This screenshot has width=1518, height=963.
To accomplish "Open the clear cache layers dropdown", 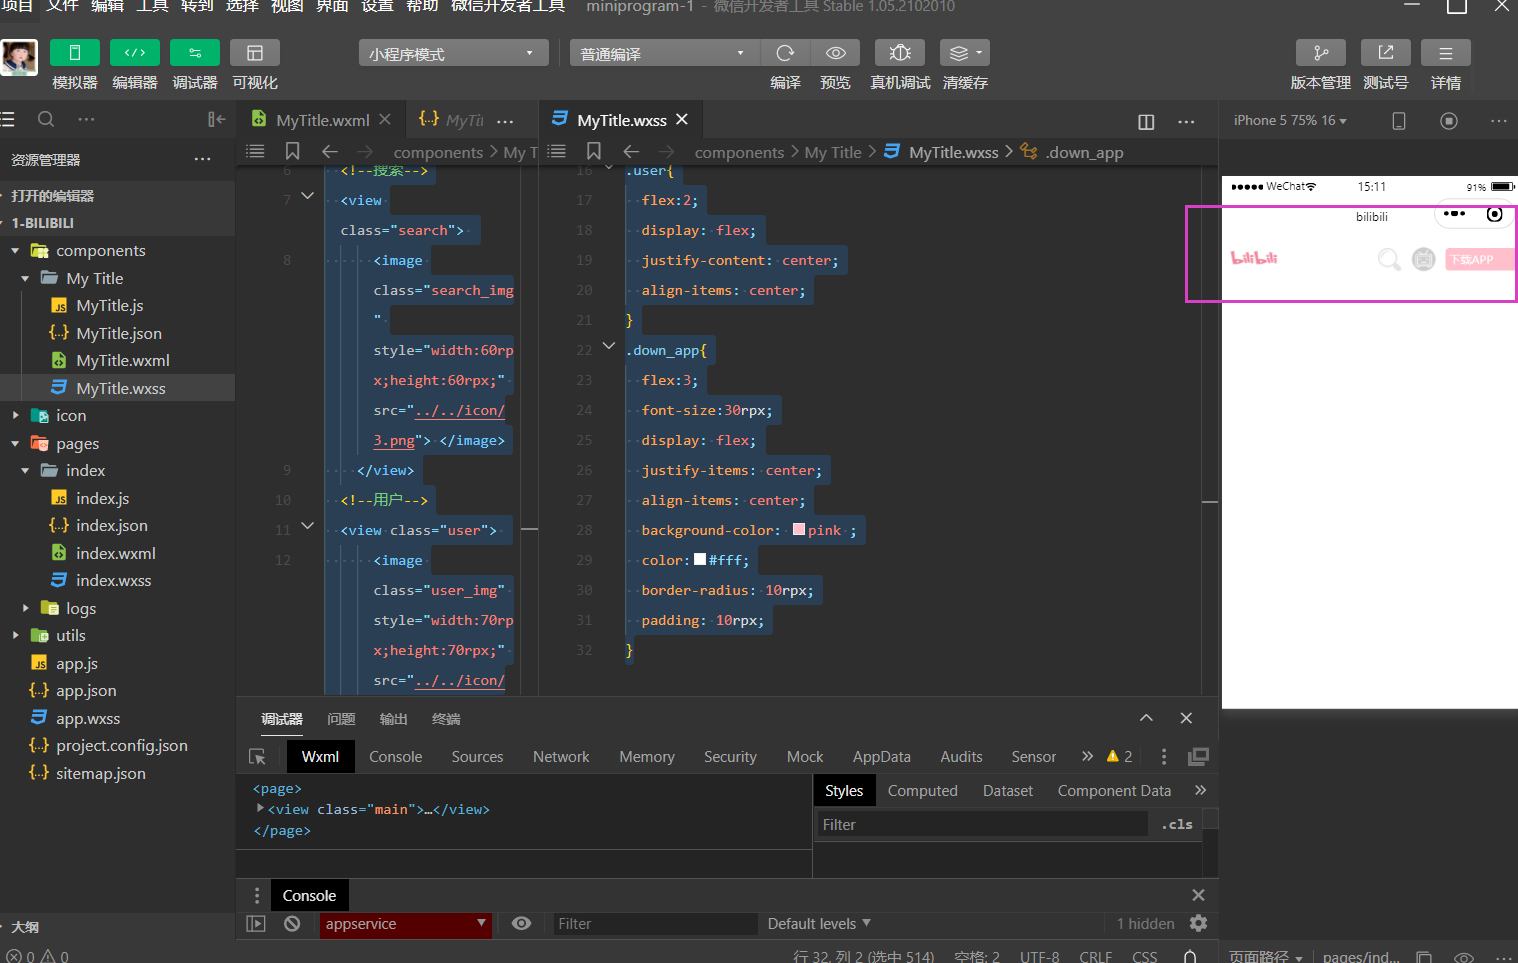I will tap(965, 53).
